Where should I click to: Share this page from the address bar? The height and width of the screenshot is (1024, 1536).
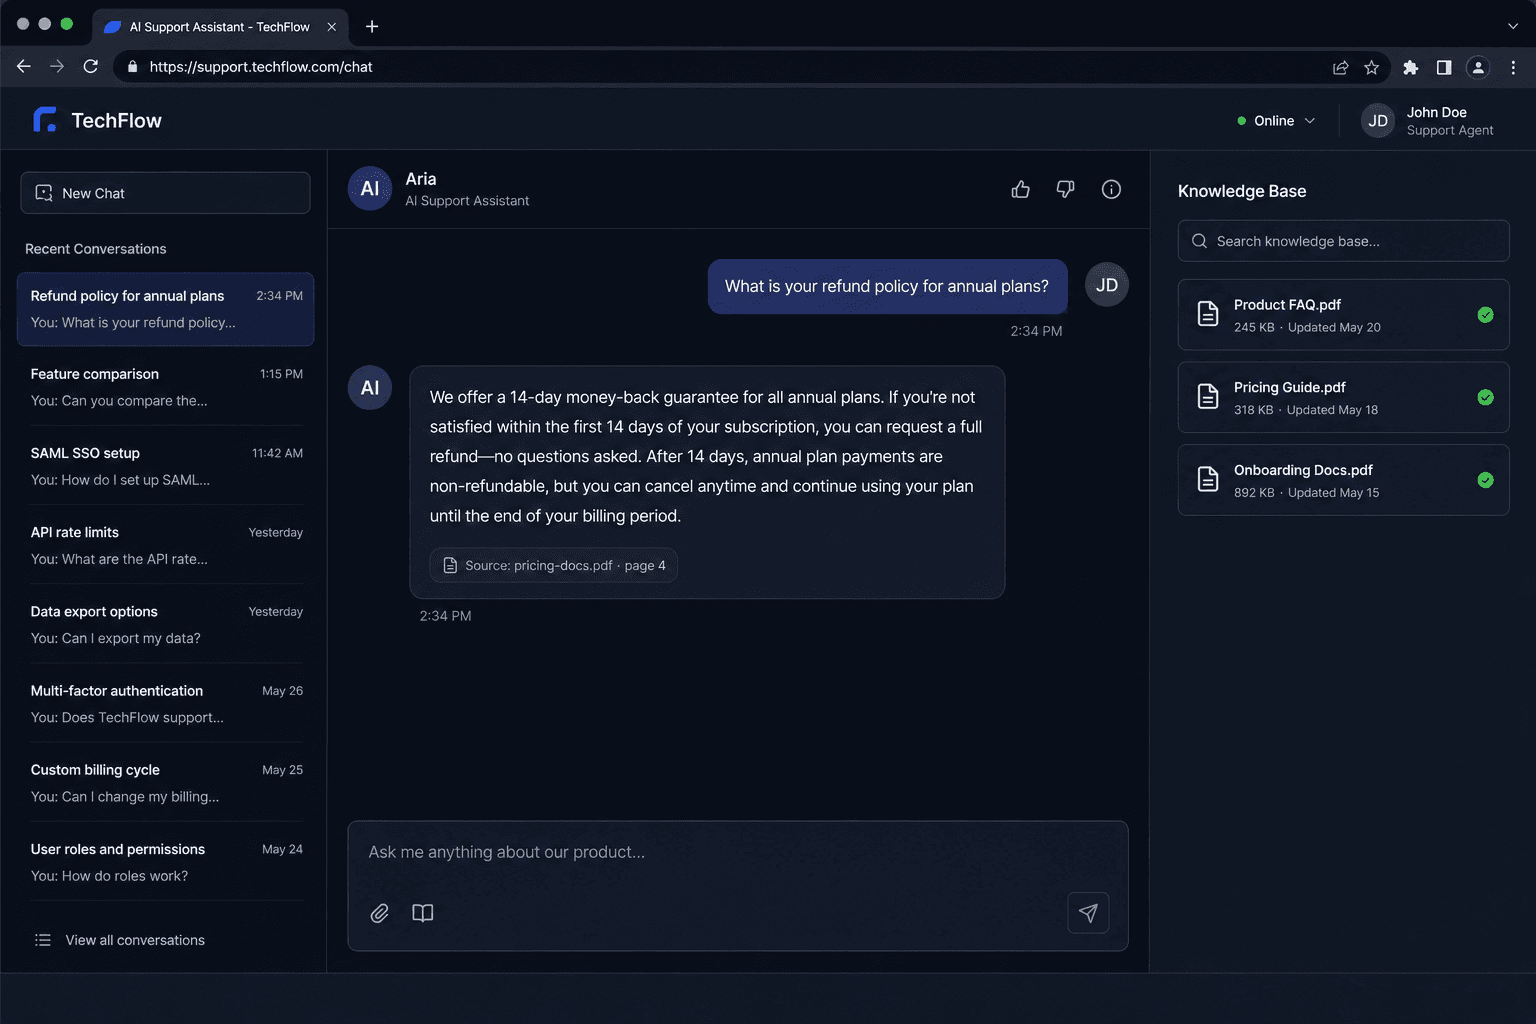click(x=1341, y=67)
